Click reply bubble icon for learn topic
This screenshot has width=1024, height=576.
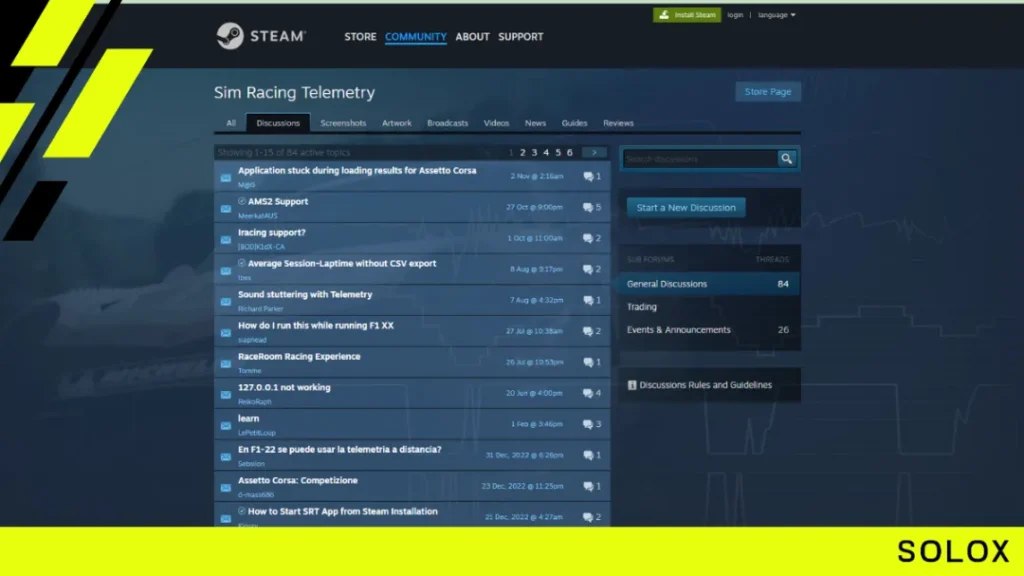[588, 424]
